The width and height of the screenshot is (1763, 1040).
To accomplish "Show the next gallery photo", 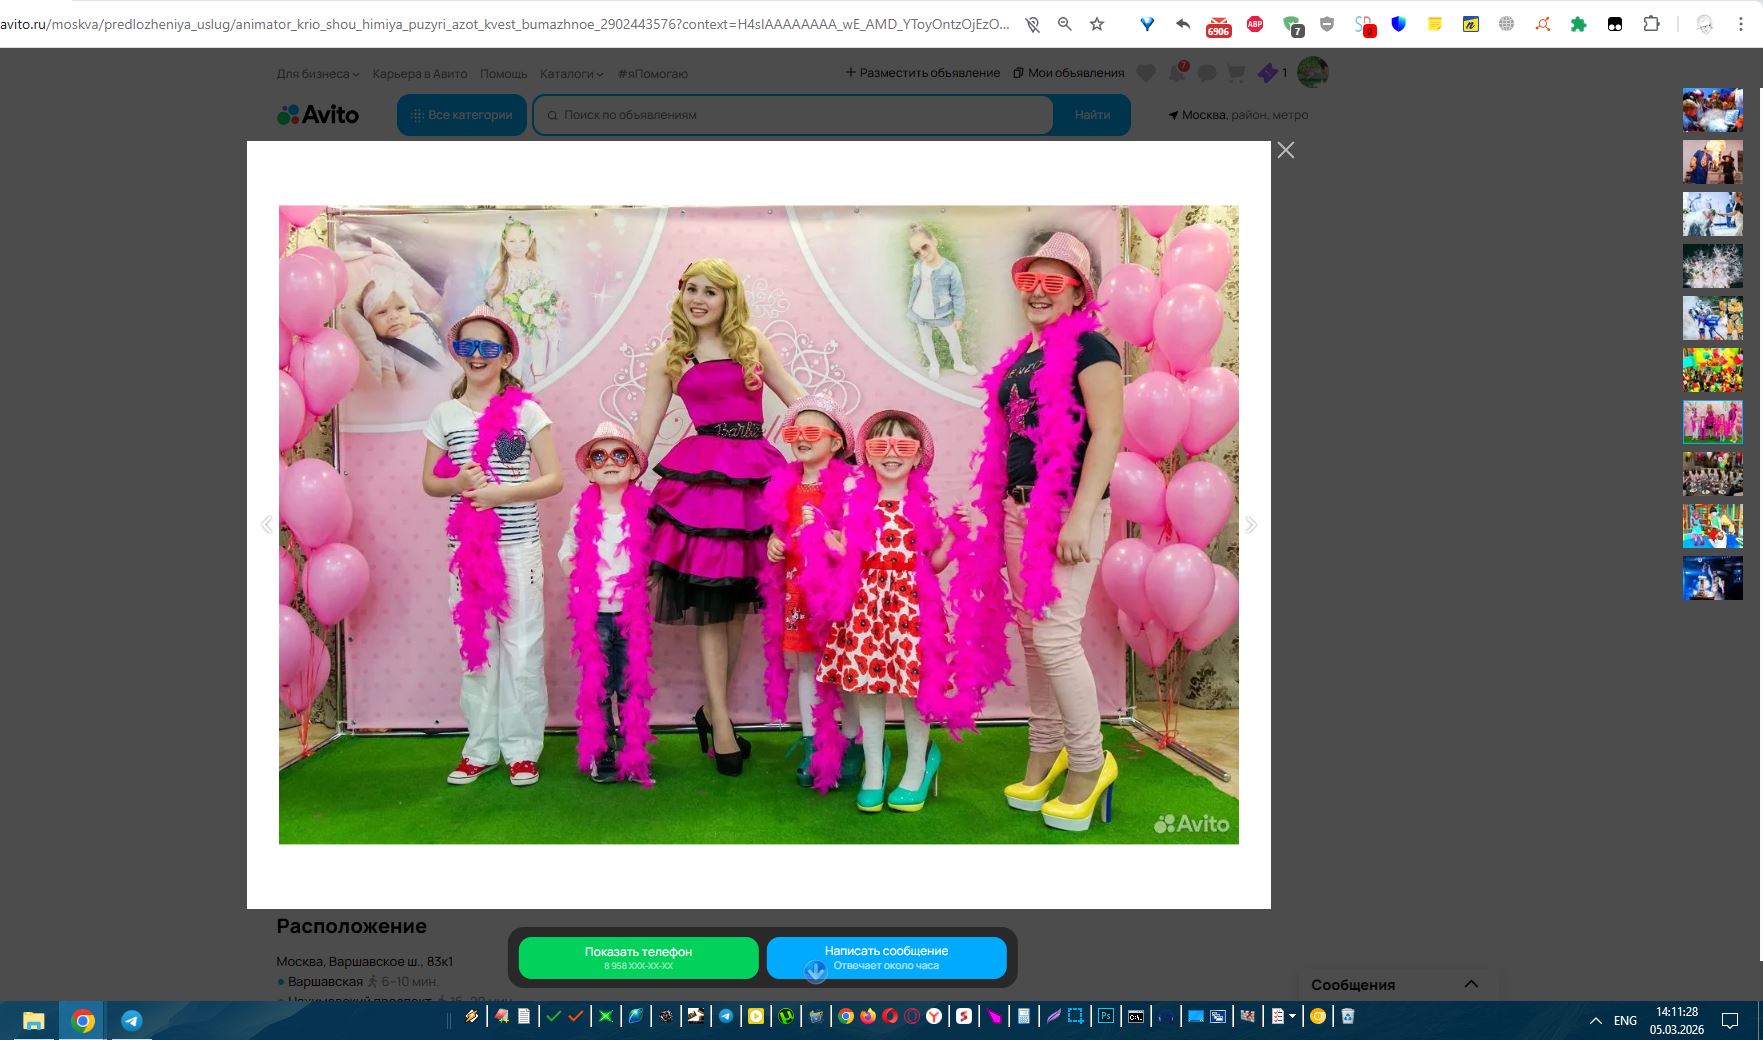I will coord(1251,525).
